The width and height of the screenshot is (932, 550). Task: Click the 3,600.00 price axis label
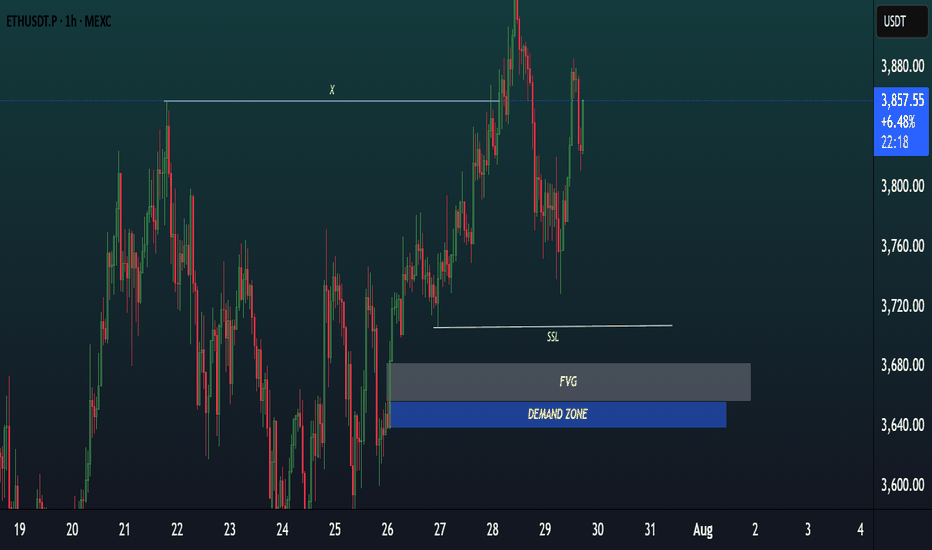pos(902,485)
